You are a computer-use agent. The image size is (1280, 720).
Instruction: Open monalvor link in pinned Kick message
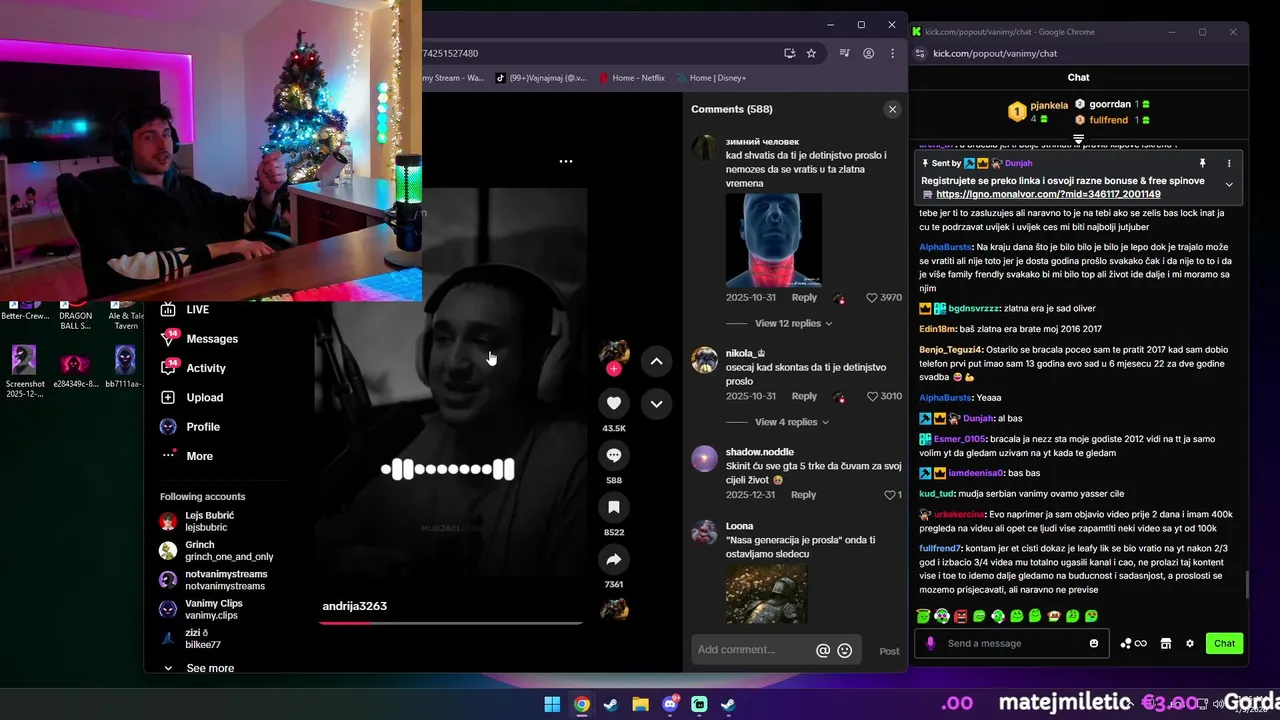(1048, 194)
